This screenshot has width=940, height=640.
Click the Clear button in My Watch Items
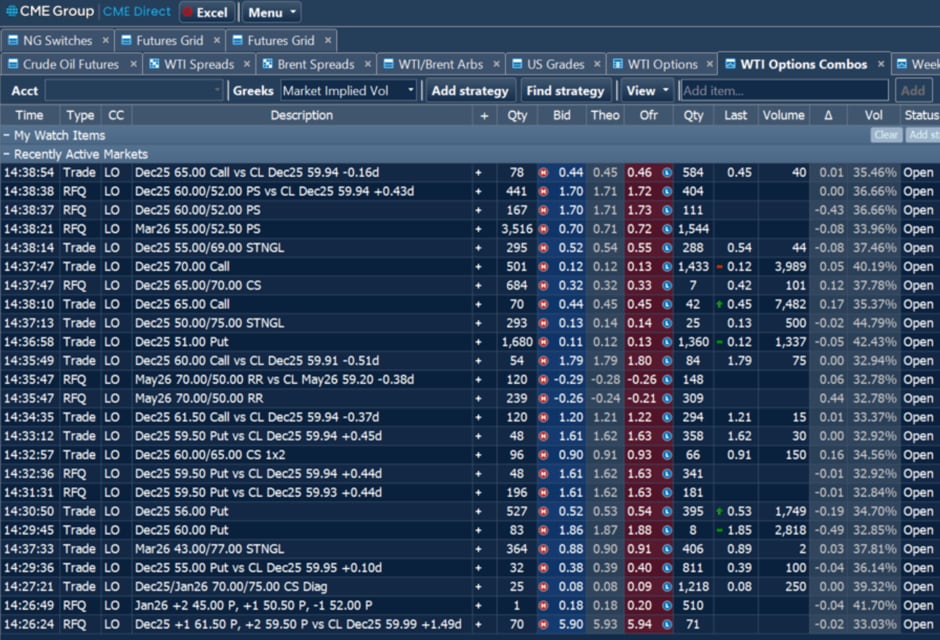click(x=885, y=135)
